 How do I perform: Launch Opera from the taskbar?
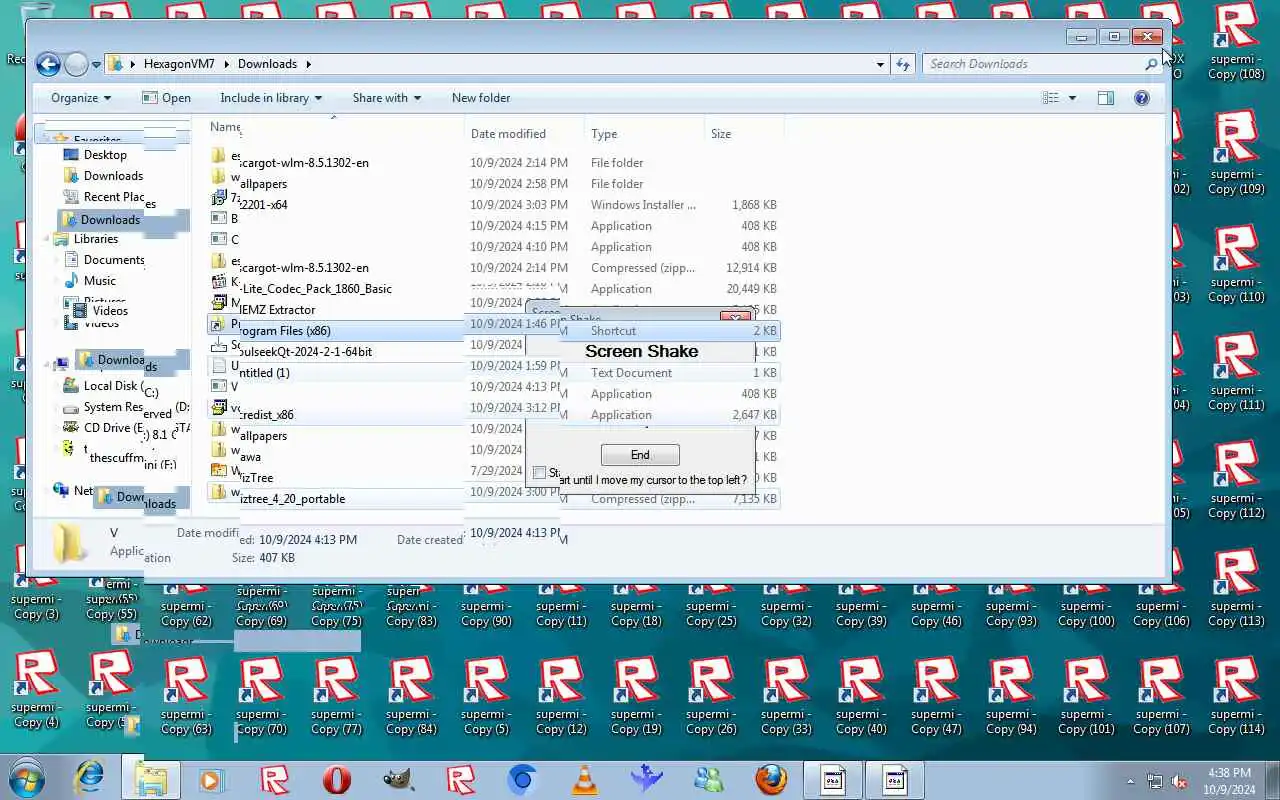point(336,779)
